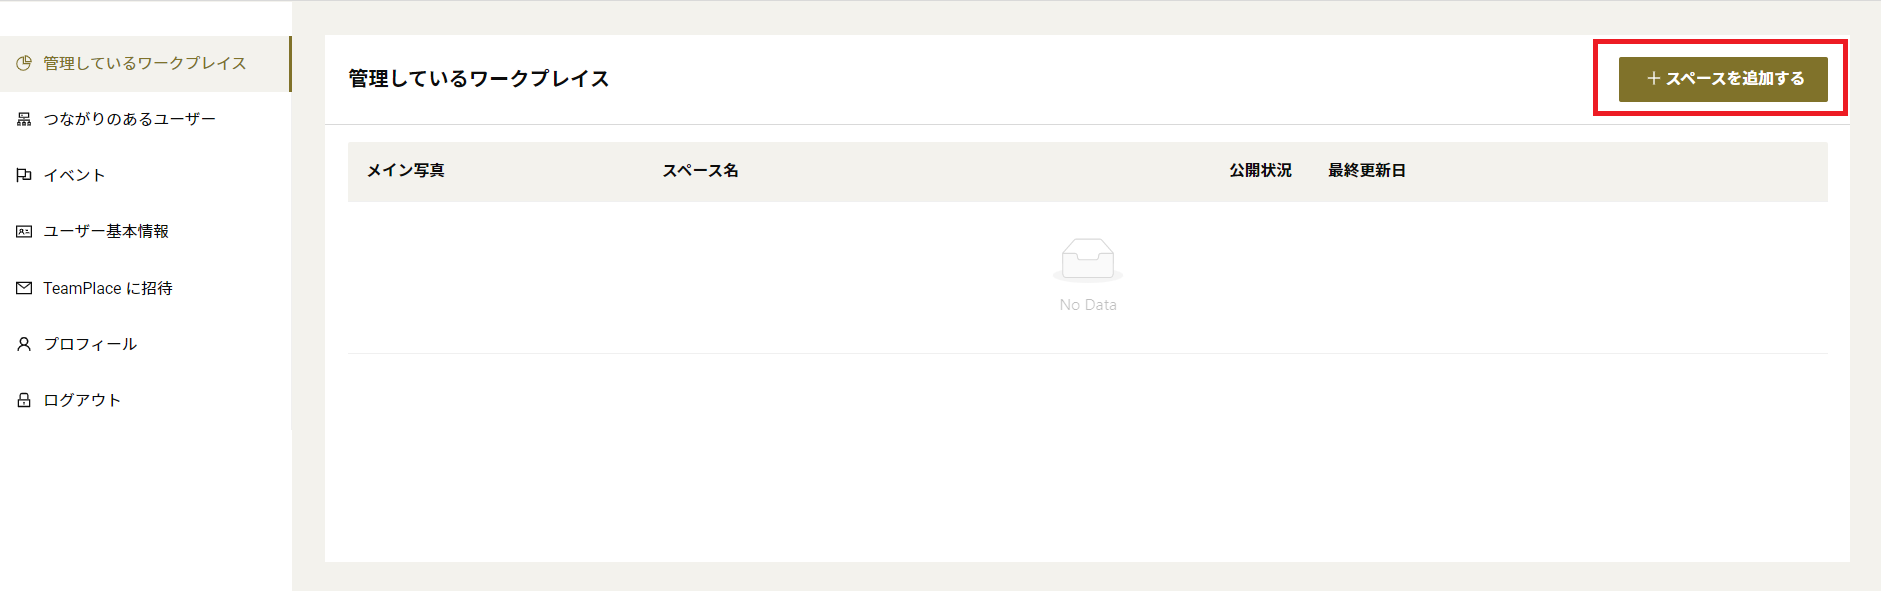Viewport: 1881px width, 591px height.
Task: Open 管理しているワークプレイス in the sidebar
Action: [x=145, y=63]
